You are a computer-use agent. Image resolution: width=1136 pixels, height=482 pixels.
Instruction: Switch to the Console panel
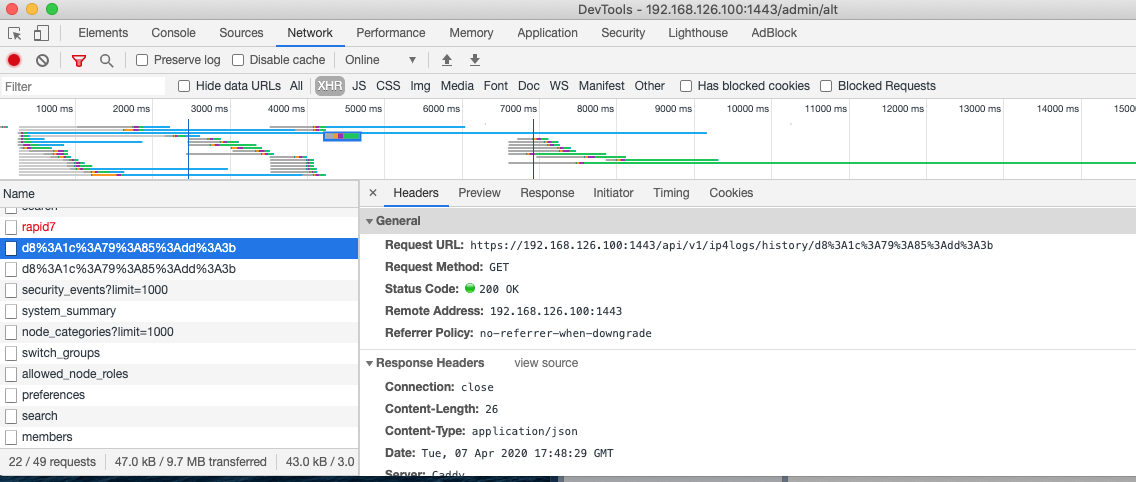tap(174, 33)
